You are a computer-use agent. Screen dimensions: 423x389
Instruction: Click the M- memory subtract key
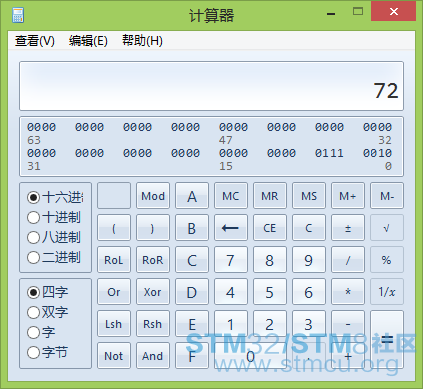pos(387,196)
